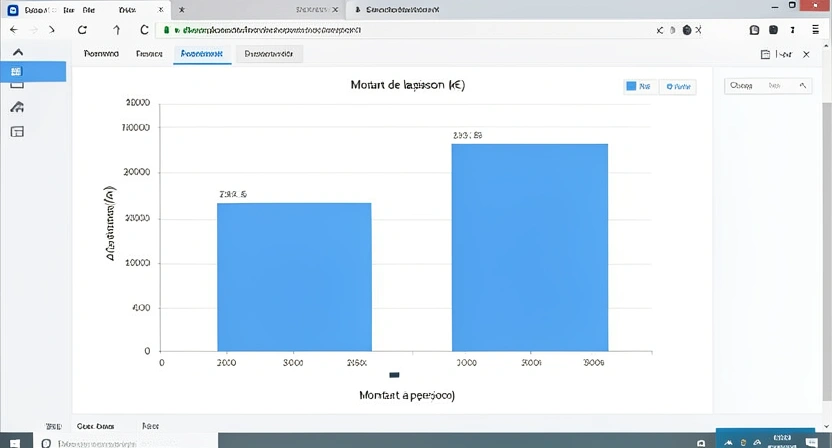Click the value label above the left bar
The height and width of the screenshot is (448, 832).
(x=233, y=194)
